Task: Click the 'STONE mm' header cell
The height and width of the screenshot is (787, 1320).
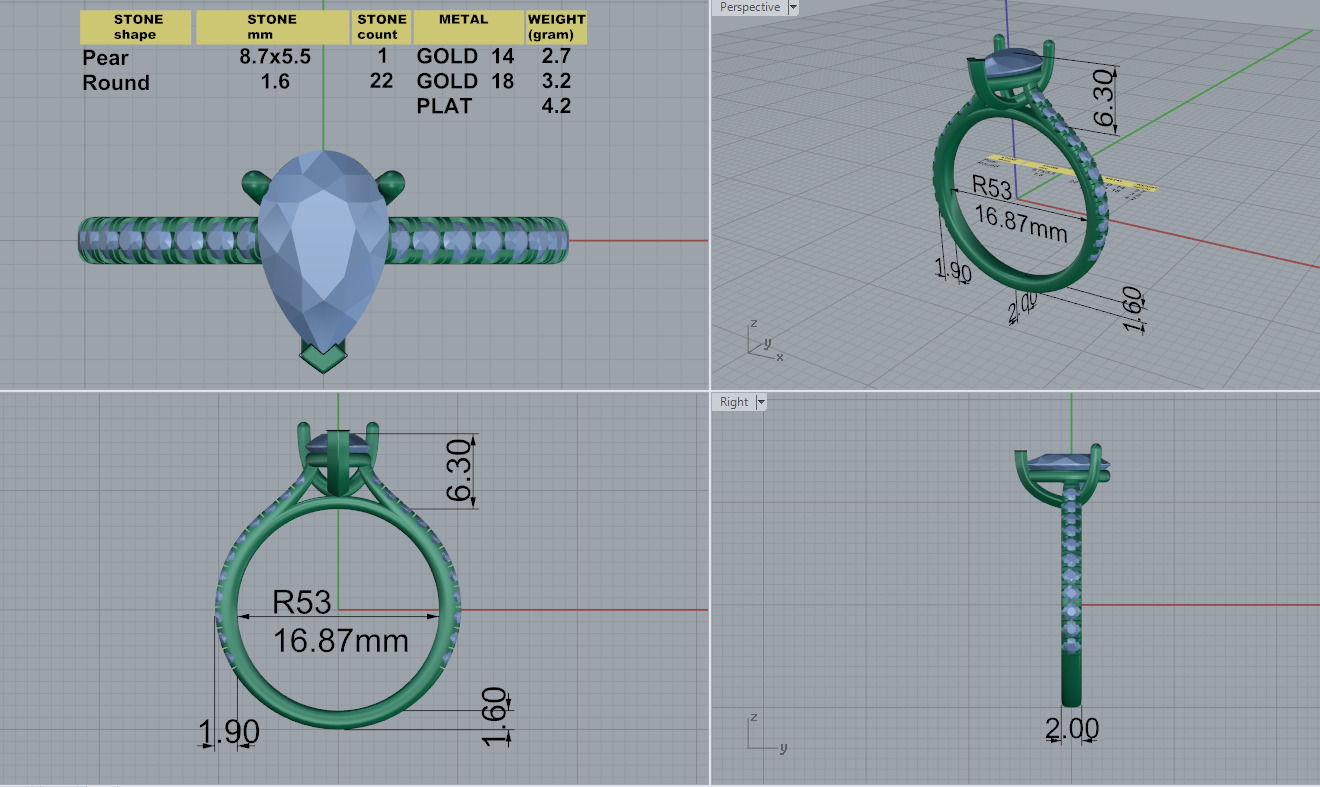Action: 273,27
